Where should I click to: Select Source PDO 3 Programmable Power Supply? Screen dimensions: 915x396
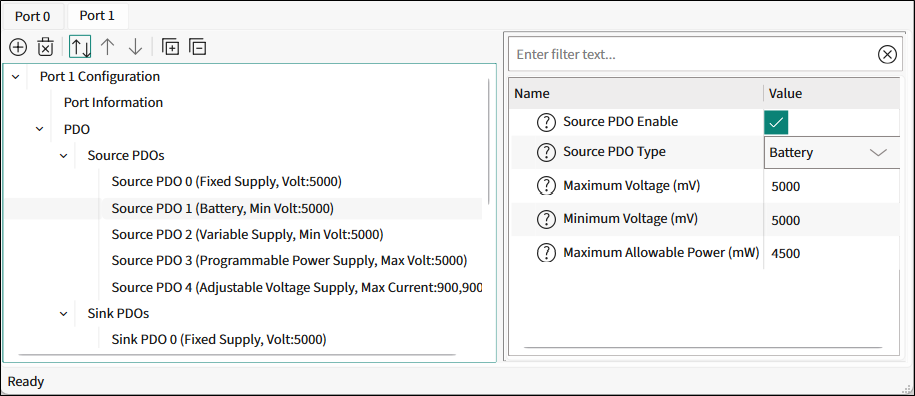pyautogui.click(x=289, y=261)
